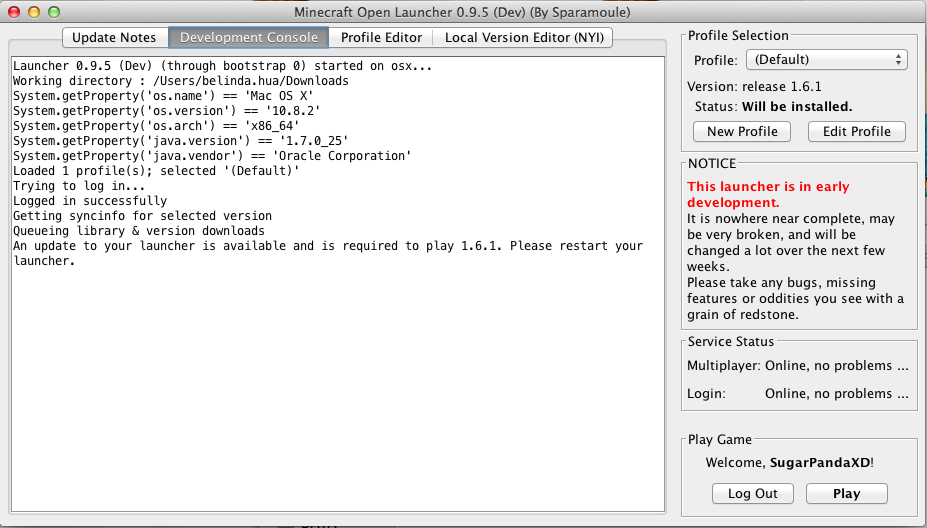Click the red early development notice
927x528 pixels.
click(x=768, y=195)
